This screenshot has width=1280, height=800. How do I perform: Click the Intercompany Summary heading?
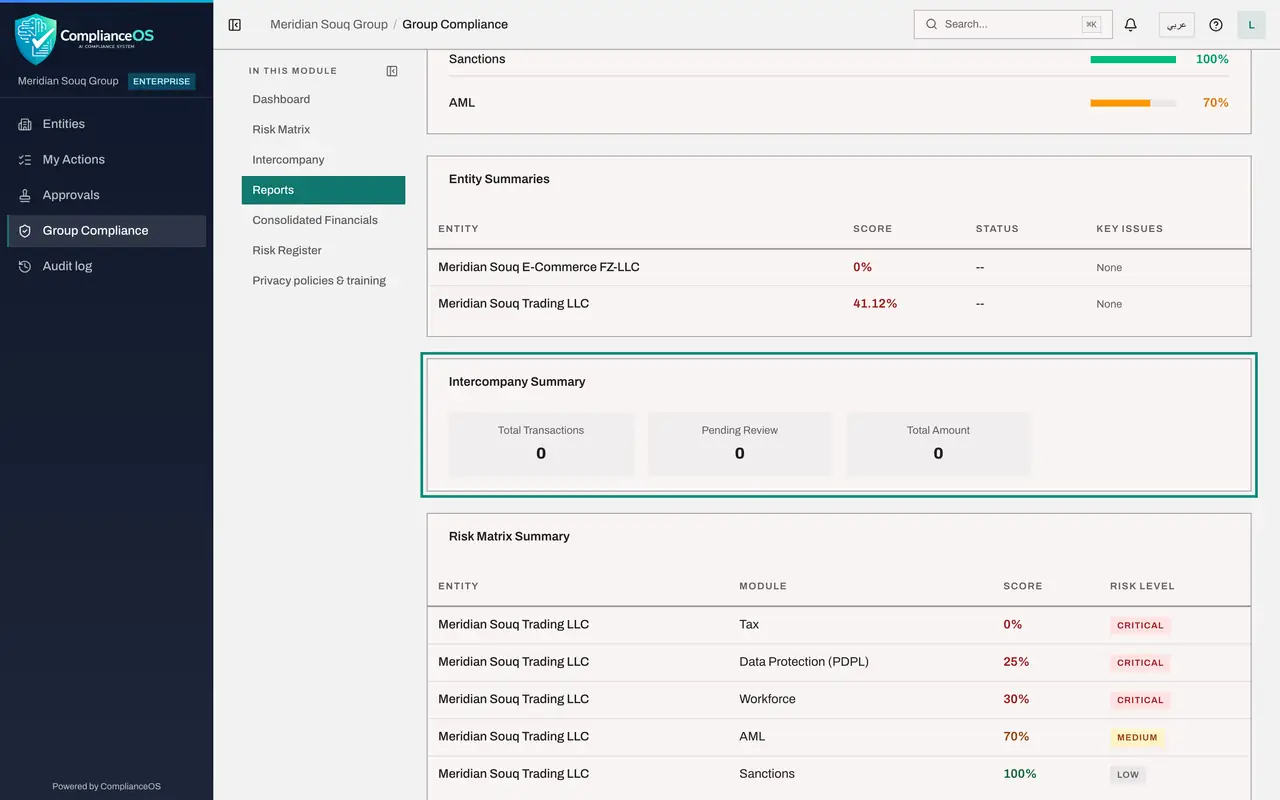tap(517, 382)
